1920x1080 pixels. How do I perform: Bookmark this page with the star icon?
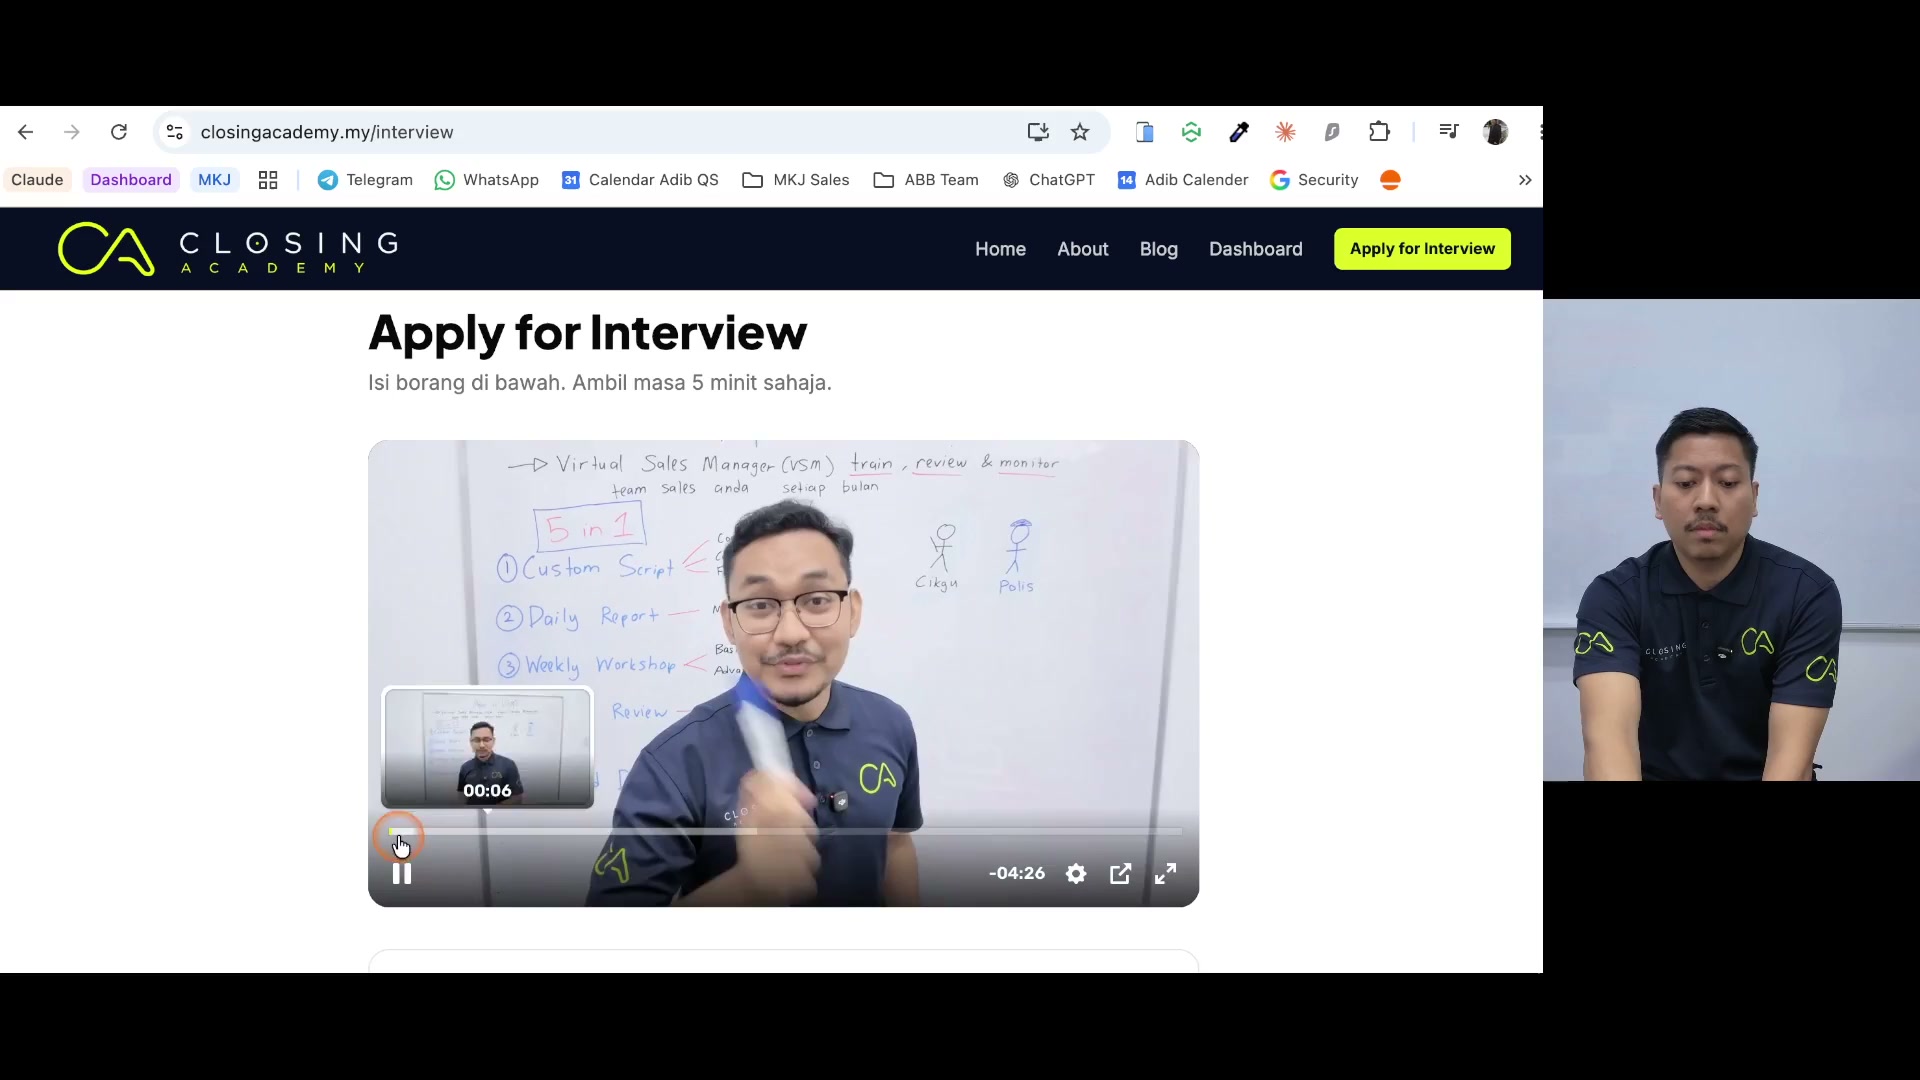[1080, 132]
